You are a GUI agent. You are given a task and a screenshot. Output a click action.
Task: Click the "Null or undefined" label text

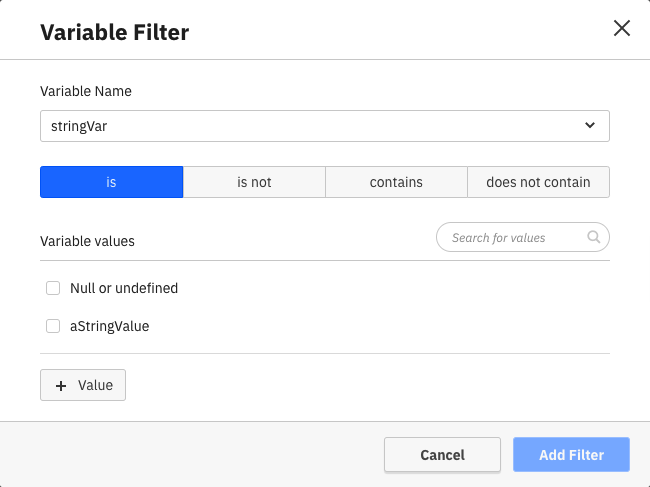point(124,288)
